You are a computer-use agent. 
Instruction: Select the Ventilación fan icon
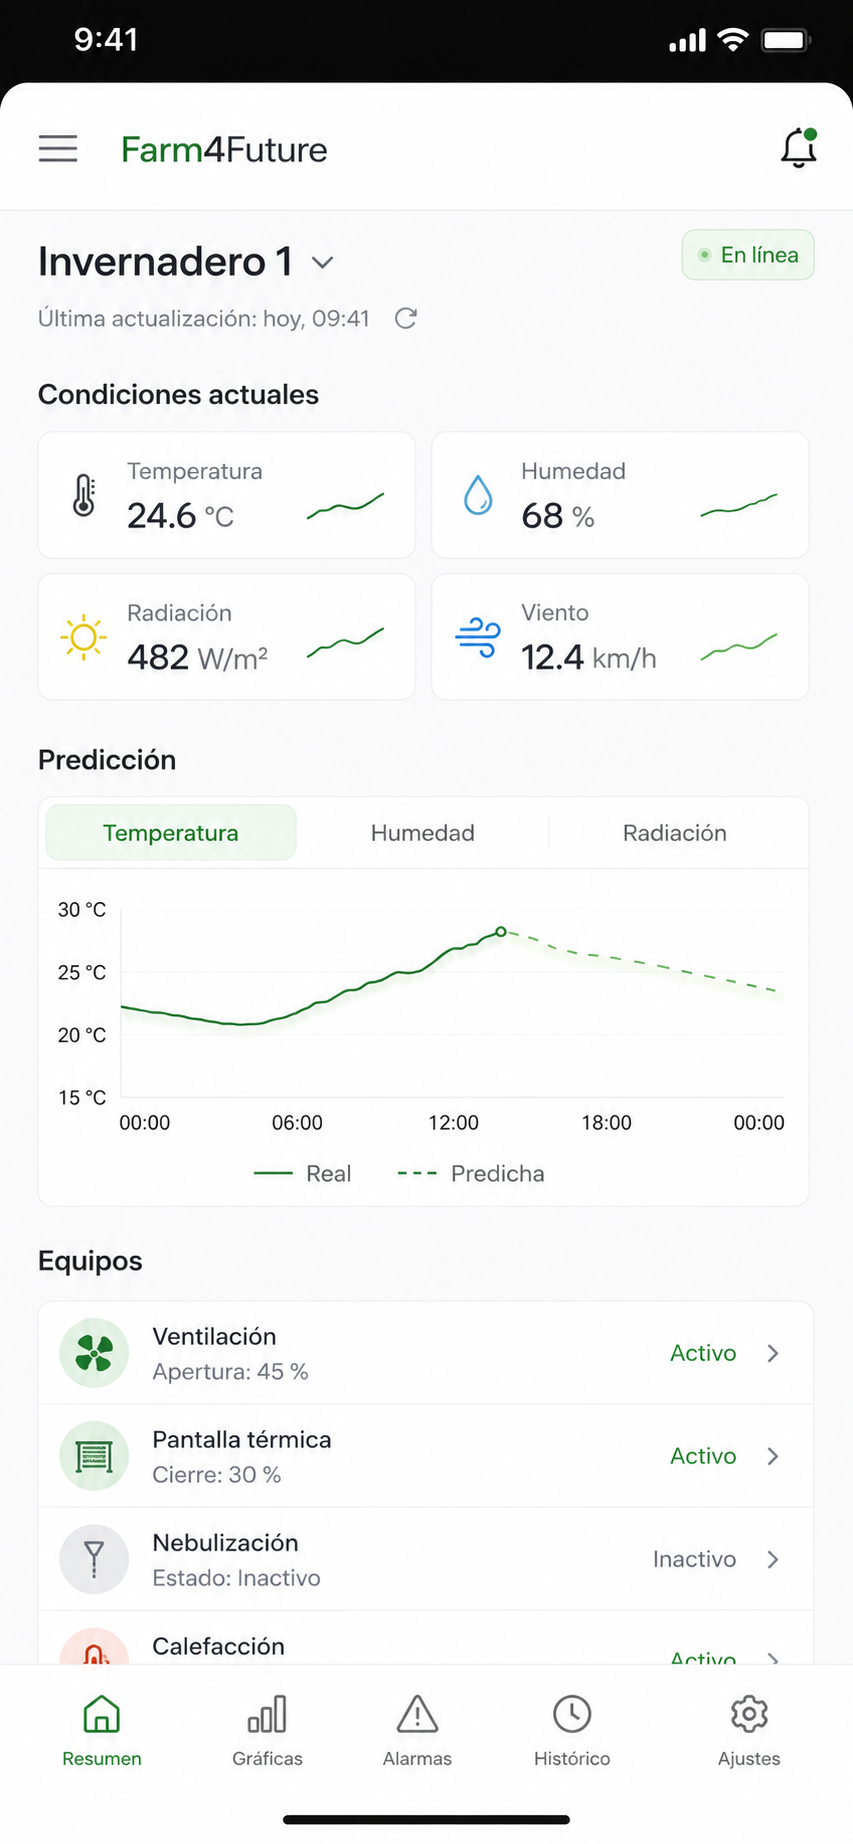point(94,1353)
